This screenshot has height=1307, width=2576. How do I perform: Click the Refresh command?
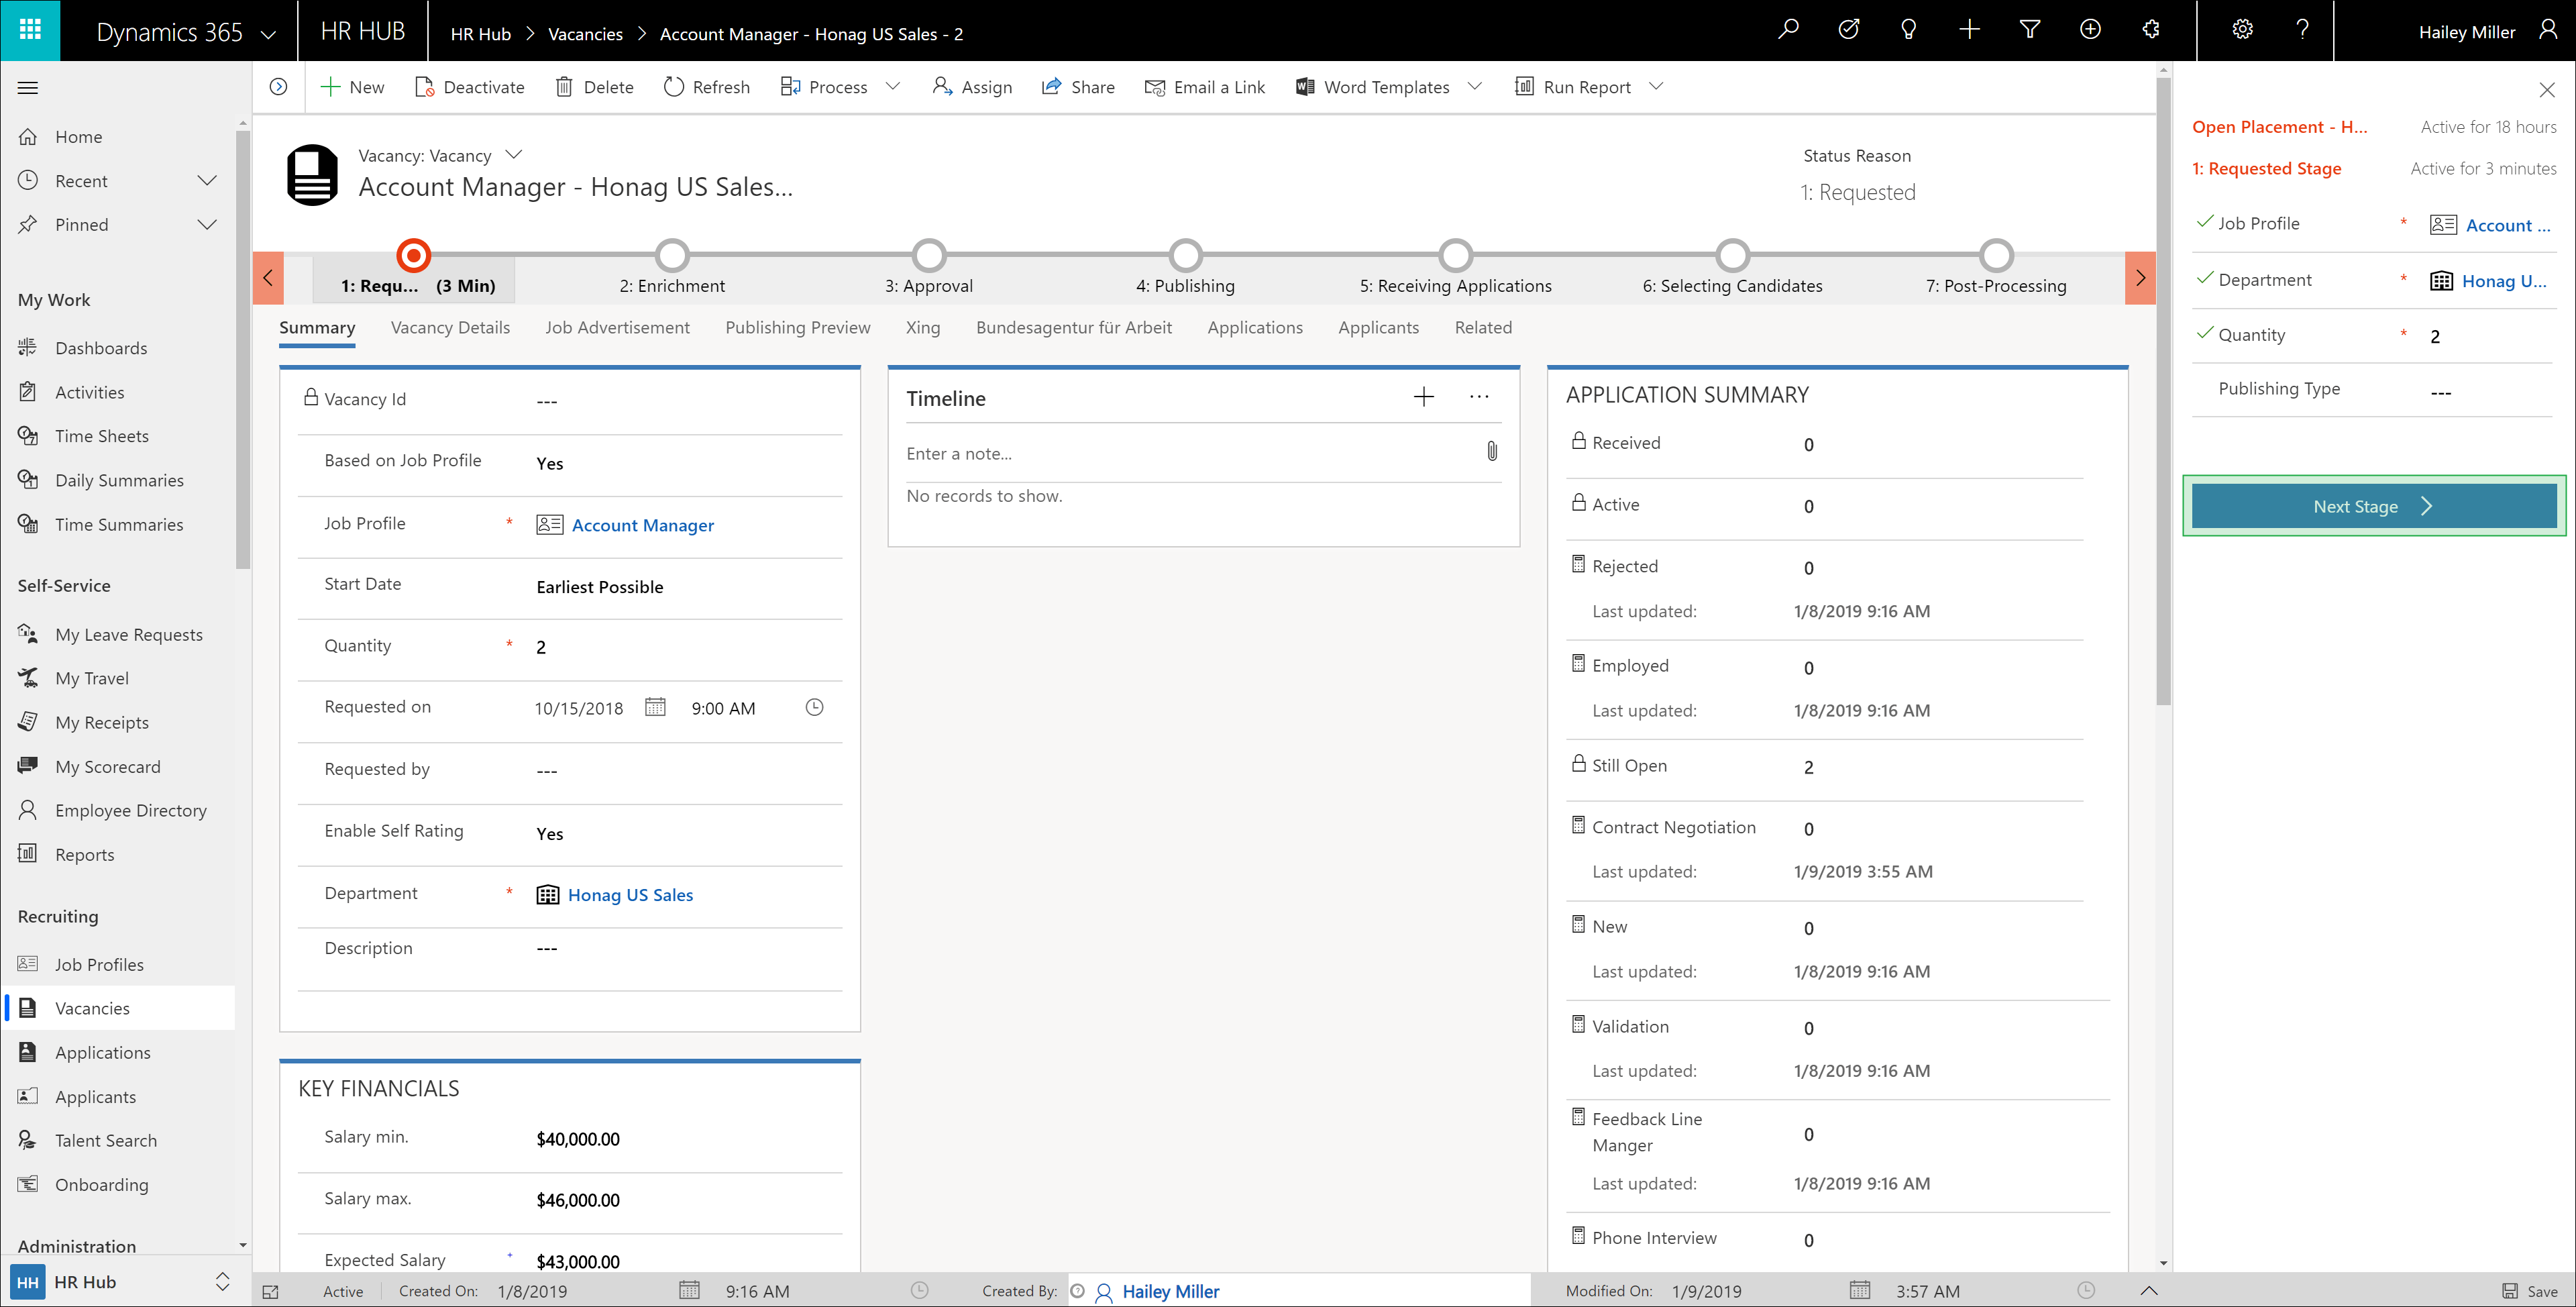pyautogui.click(x=706, y=87)
